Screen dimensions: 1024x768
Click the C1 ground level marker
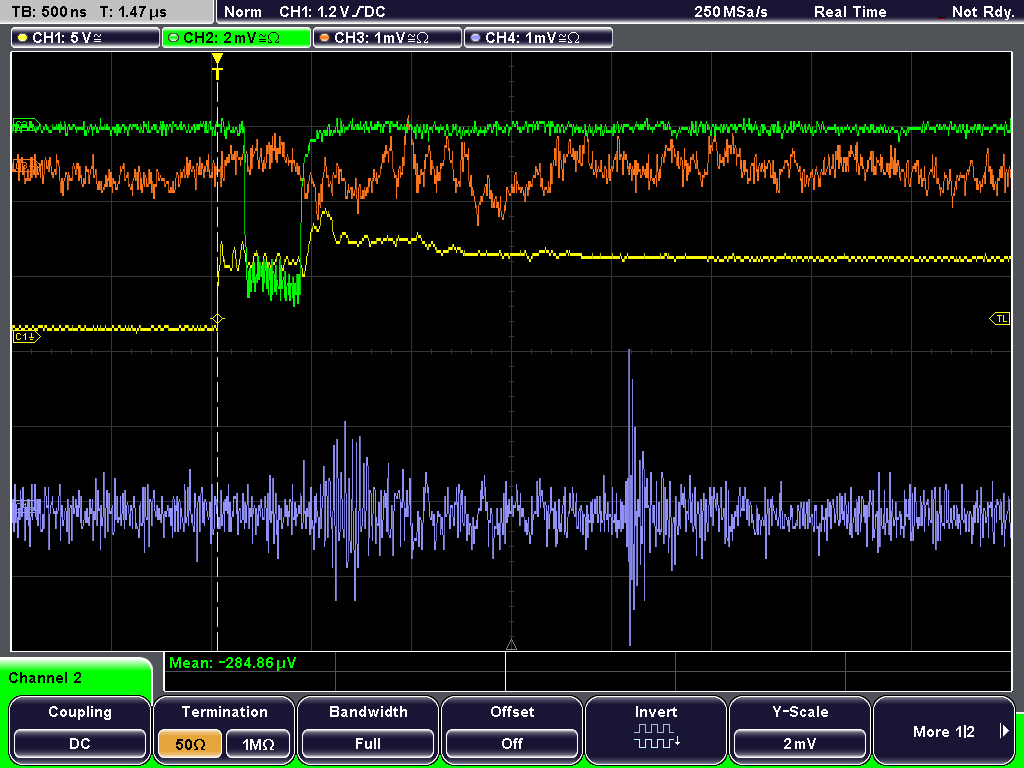26,336
